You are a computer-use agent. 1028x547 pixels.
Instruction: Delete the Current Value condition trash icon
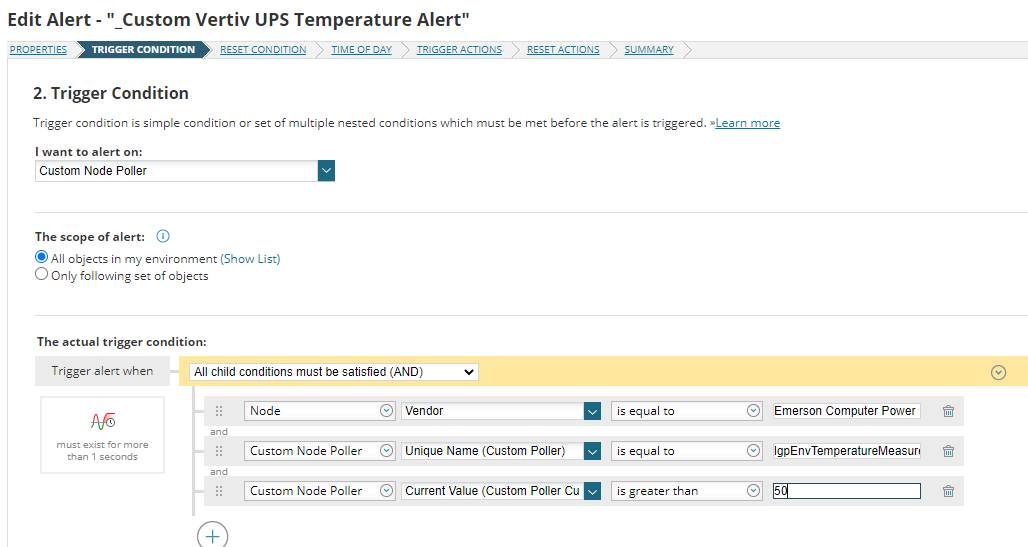948,491
